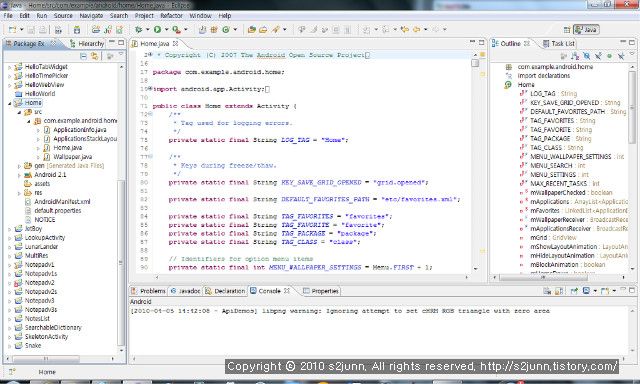This screenshot has width=640, height=384.
Task: Open the Android SDK and AVD Manager icon
Action: [x=77, y=29]
